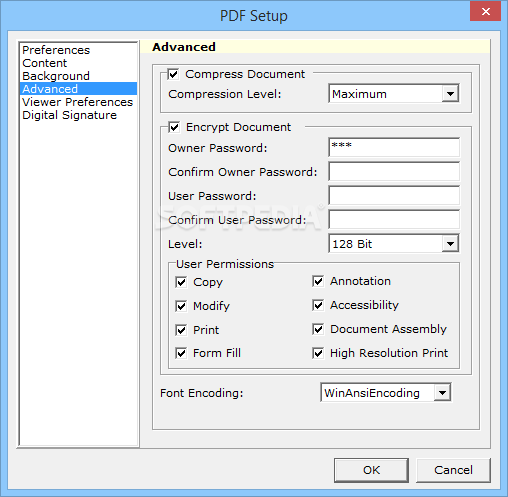The height and width of the screenshot is (497, 508).
Task: Select Advanced in the left list
Action: point(78,89)
